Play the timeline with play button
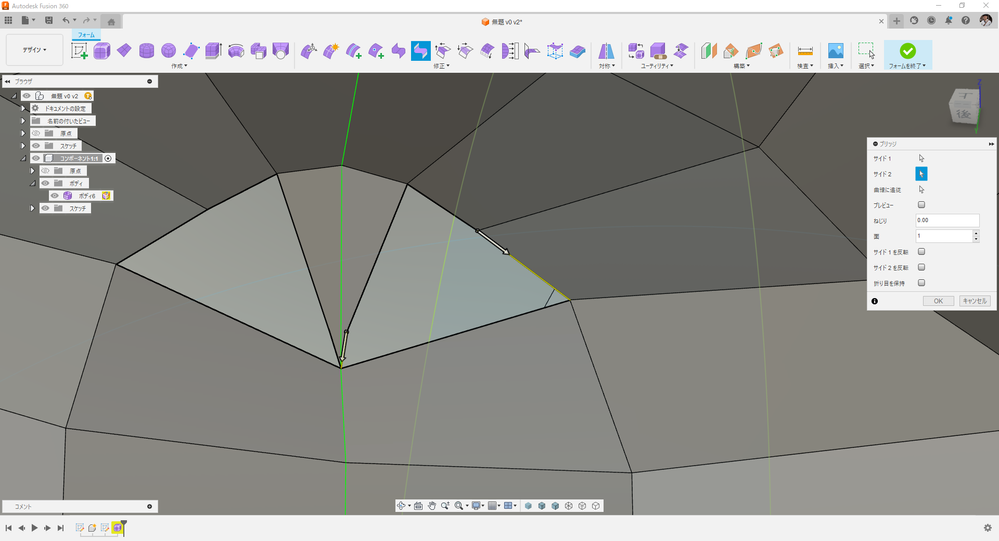The height and width of the screenshot is (541, 999). click(34, 528)
